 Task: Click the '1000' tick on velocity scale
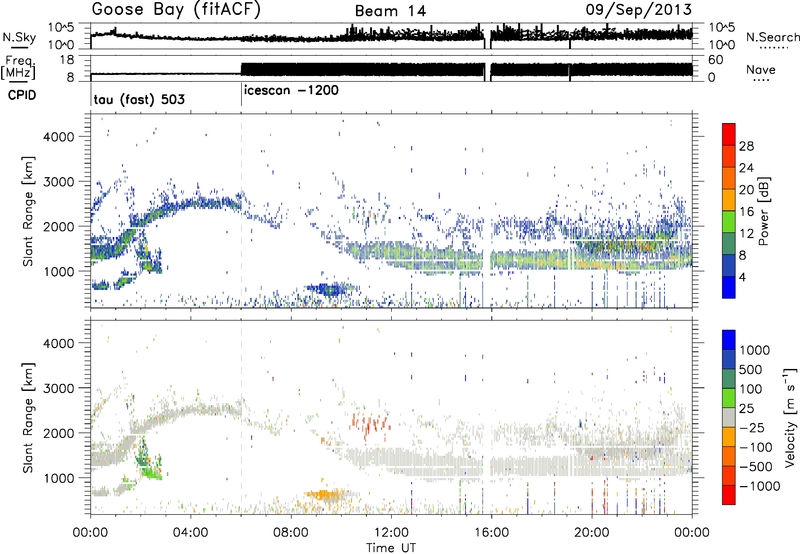pos(755,350)
